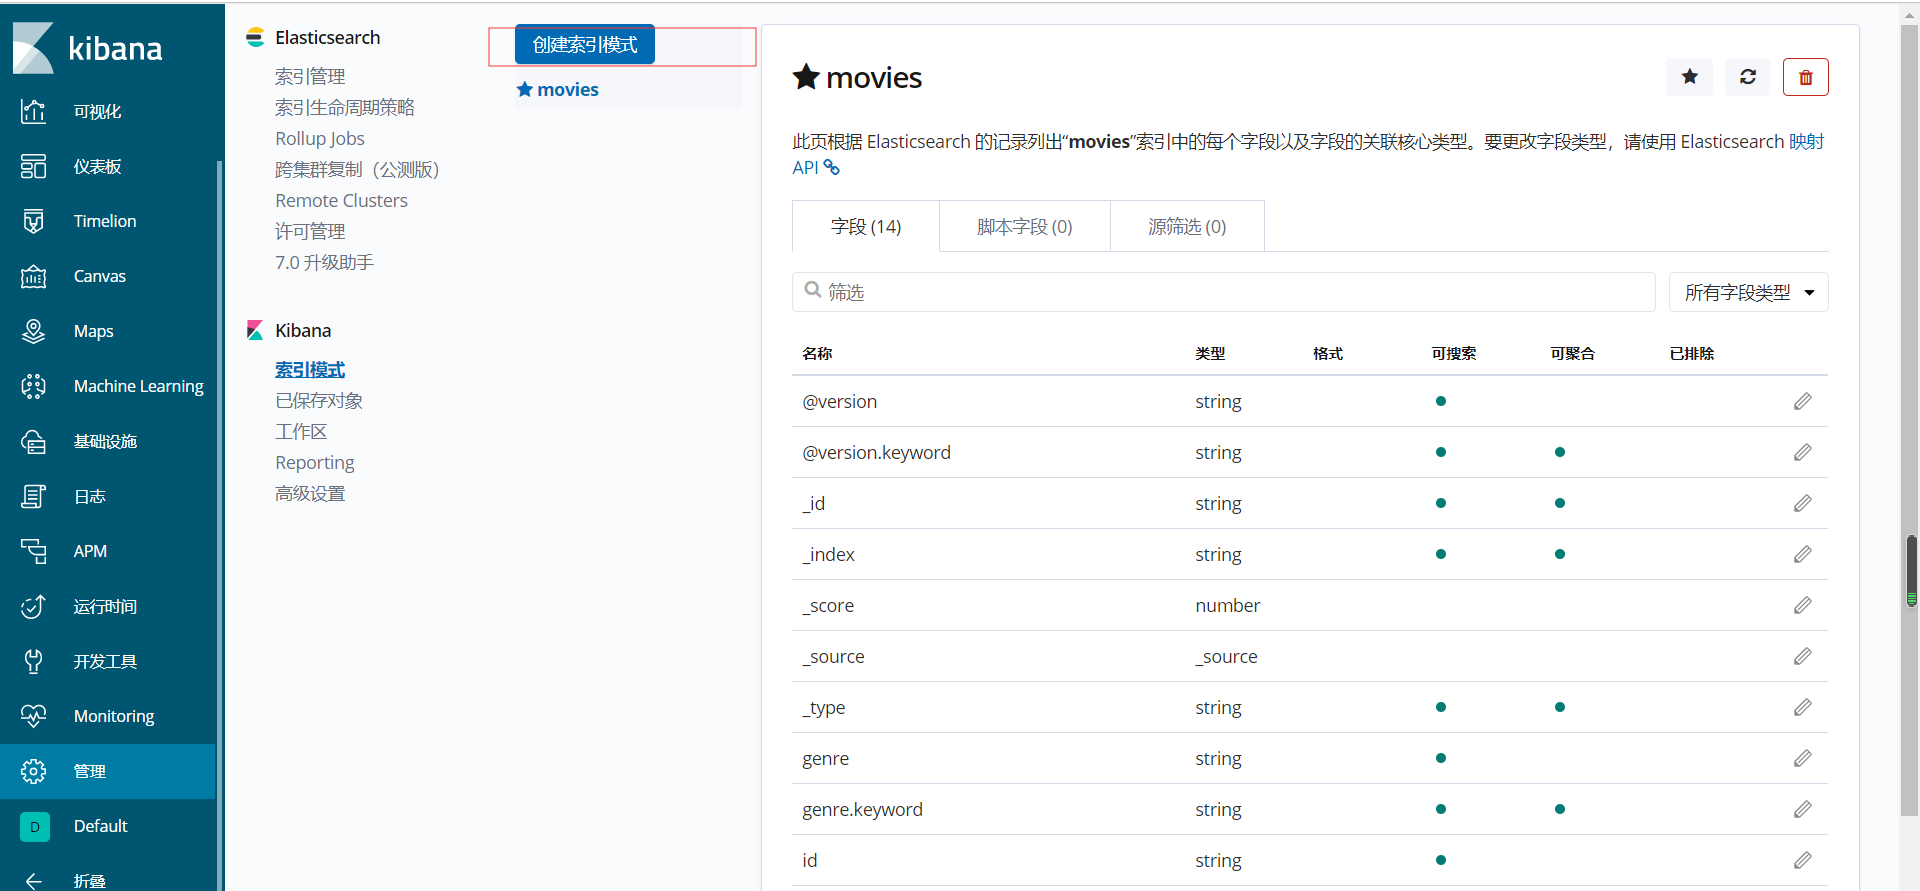Sort by the 已排除 column header

[x=1692, y=353]
